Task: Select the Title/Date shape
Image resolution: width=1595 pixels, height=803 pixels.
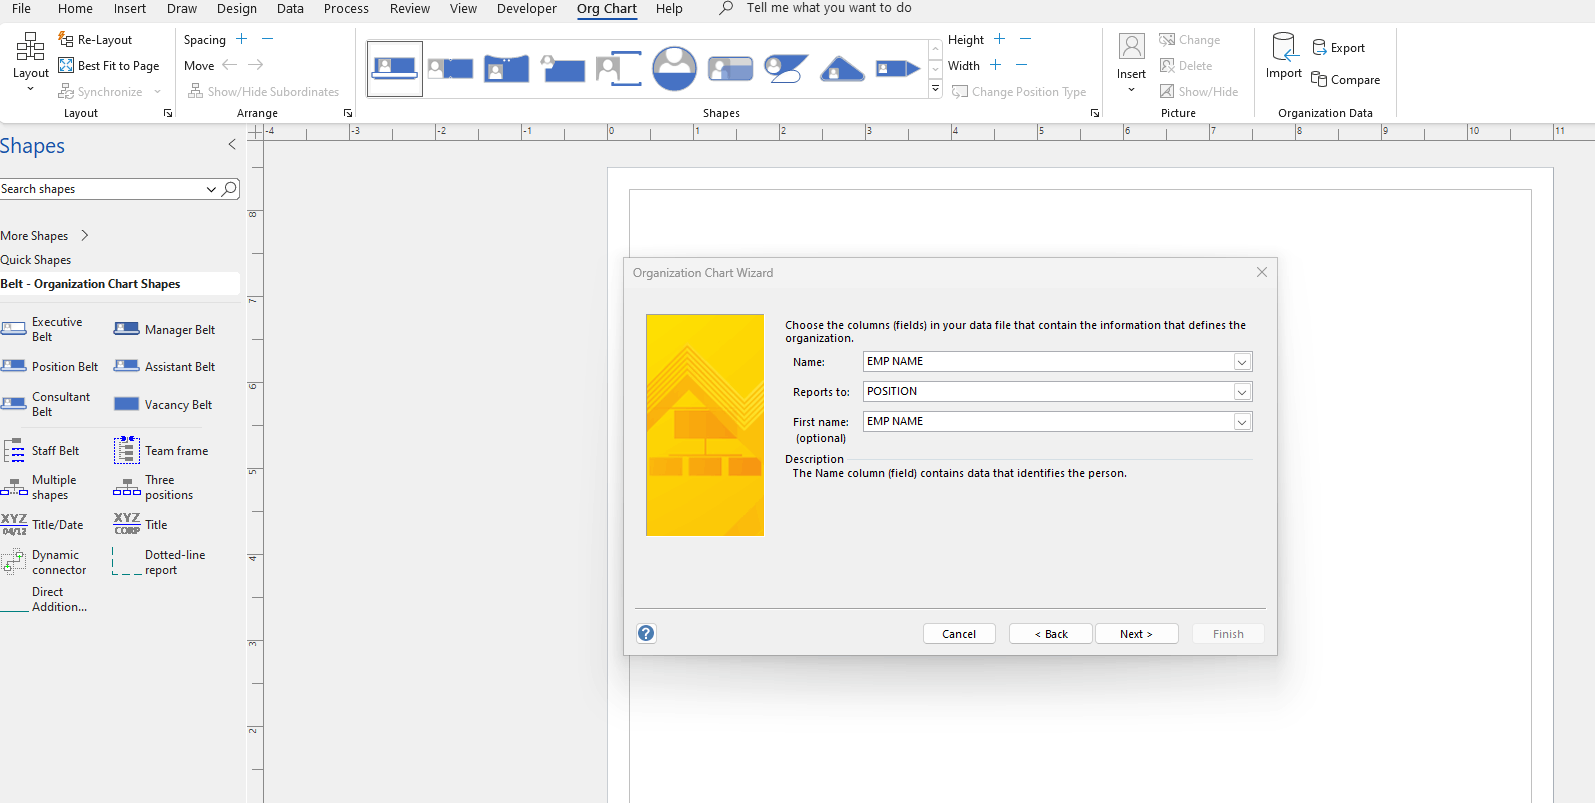Action: point(43,524)
